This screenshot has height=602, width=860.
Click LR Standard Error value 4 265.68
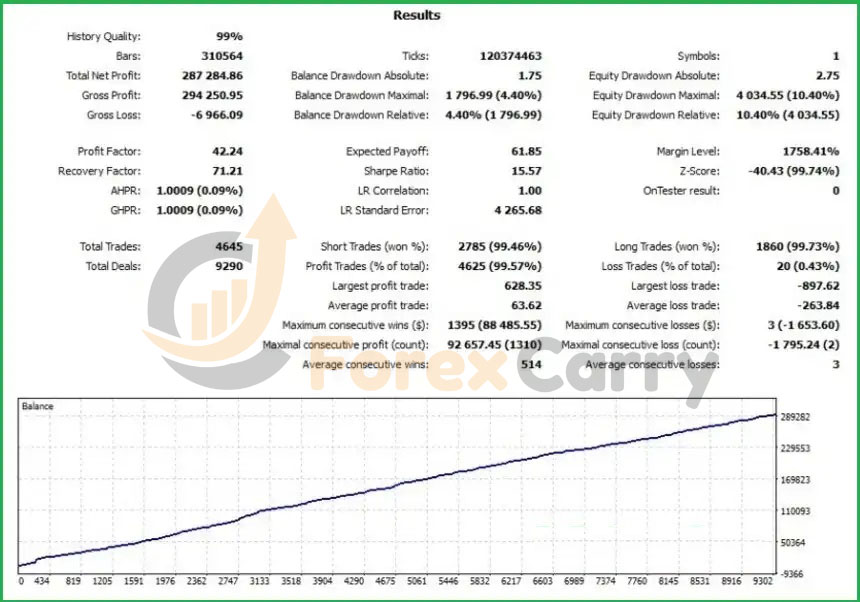pos(518,211)
